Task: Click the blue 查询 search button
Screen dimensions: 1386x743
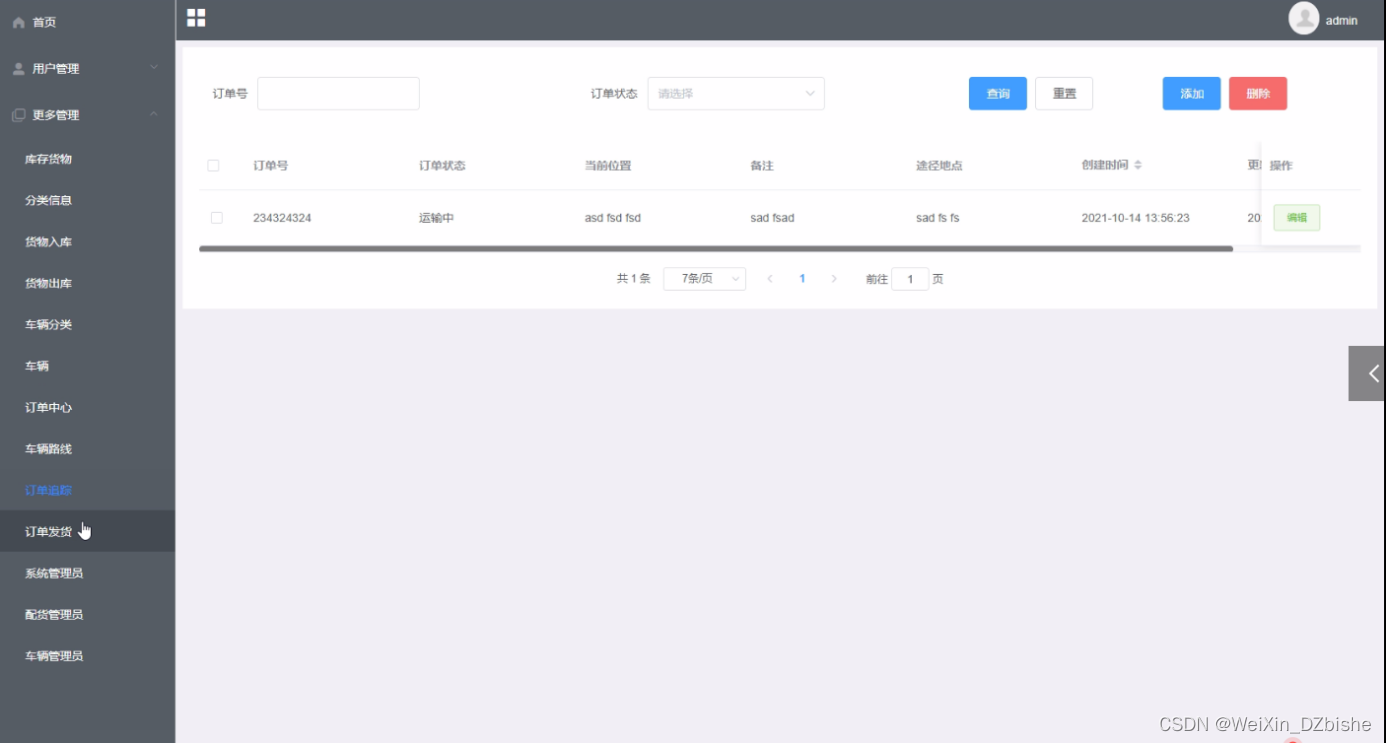Action: pos(998,93)
